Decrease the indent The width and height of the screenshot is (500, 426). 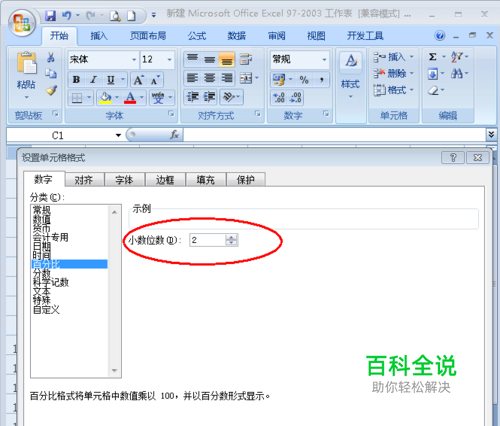192,97
